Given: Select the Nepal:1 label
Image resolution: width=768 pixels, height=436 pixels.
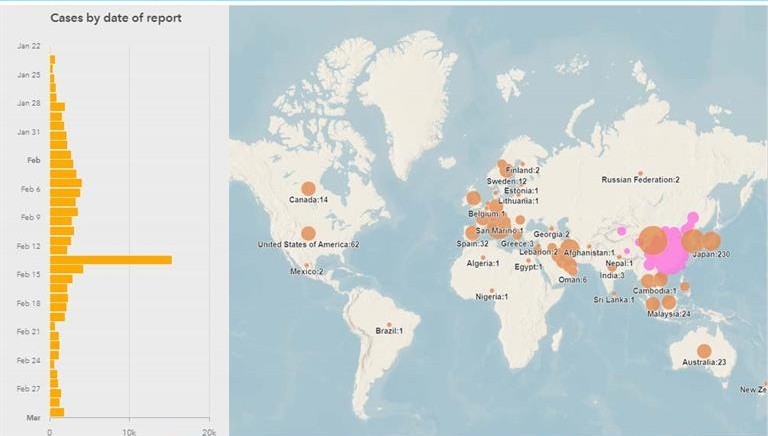Looking at the screenshot, I should coord(619,264).
